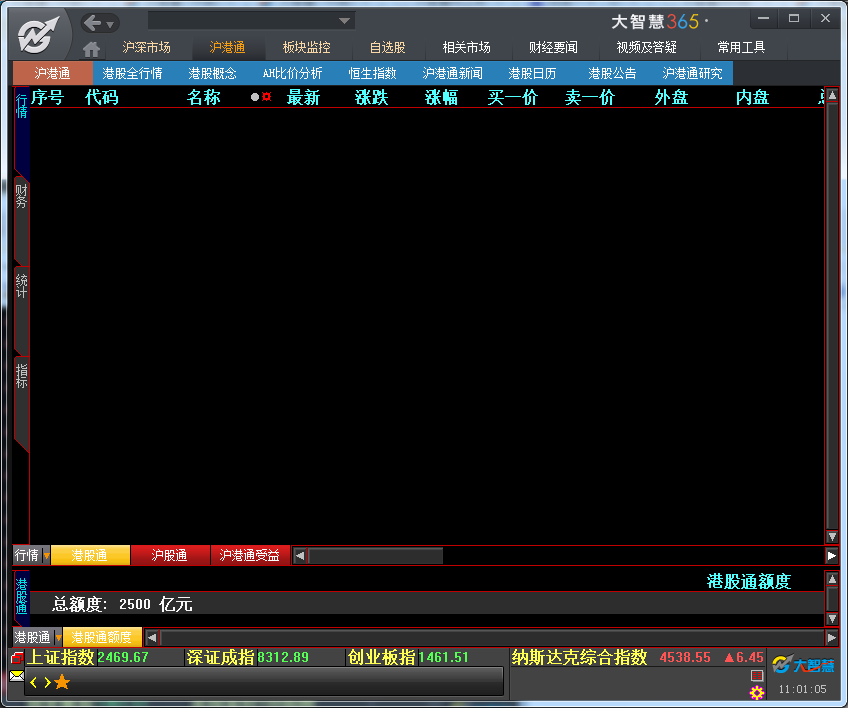Click the home icon in the navigation bar
This screenshot has width=848, height=708.
(x=92, y=49)
